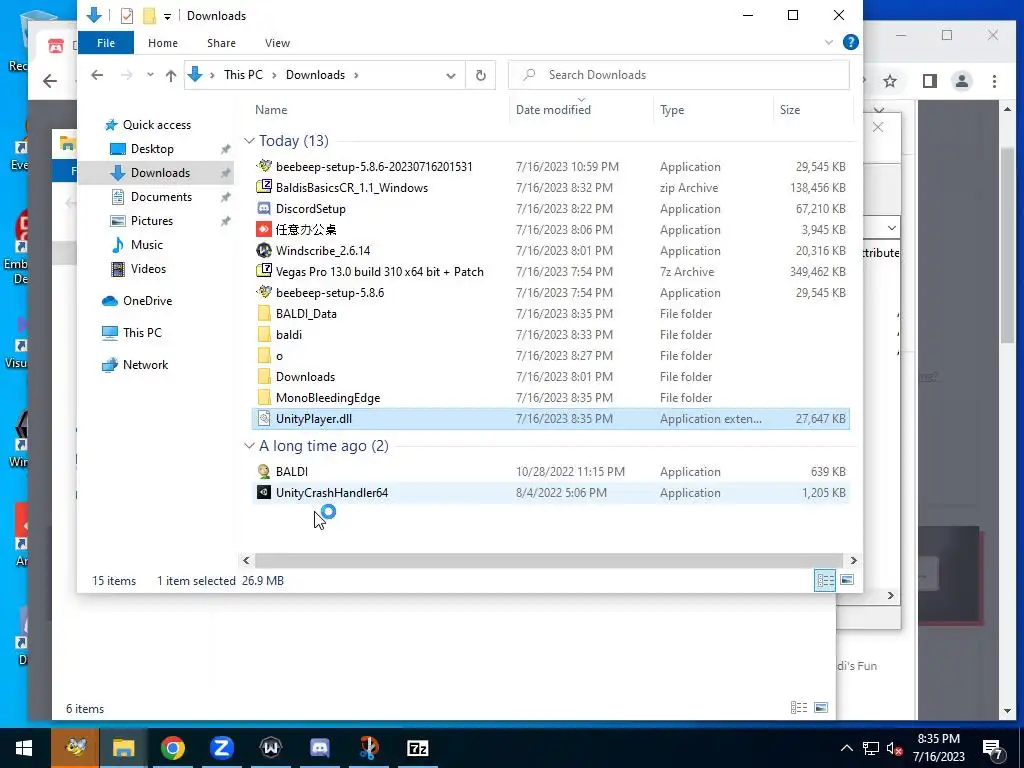
Task: Click in the Search Downloads field
Action: (679, 75)
